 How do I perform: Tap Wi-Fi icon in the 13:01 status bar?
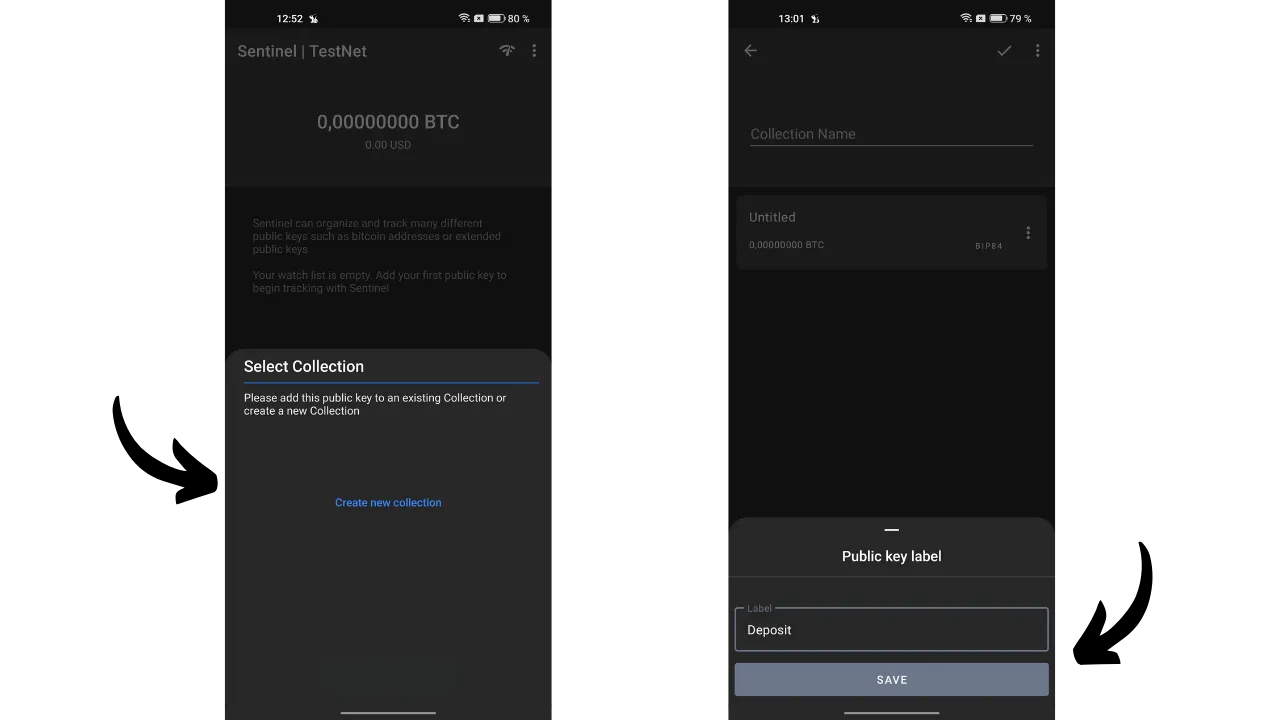(x=966, y=18)
